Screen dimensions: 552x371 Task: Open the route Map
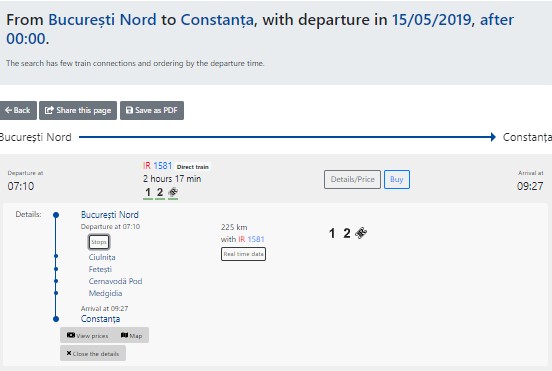pyautogui.click(x=131, y=335)
